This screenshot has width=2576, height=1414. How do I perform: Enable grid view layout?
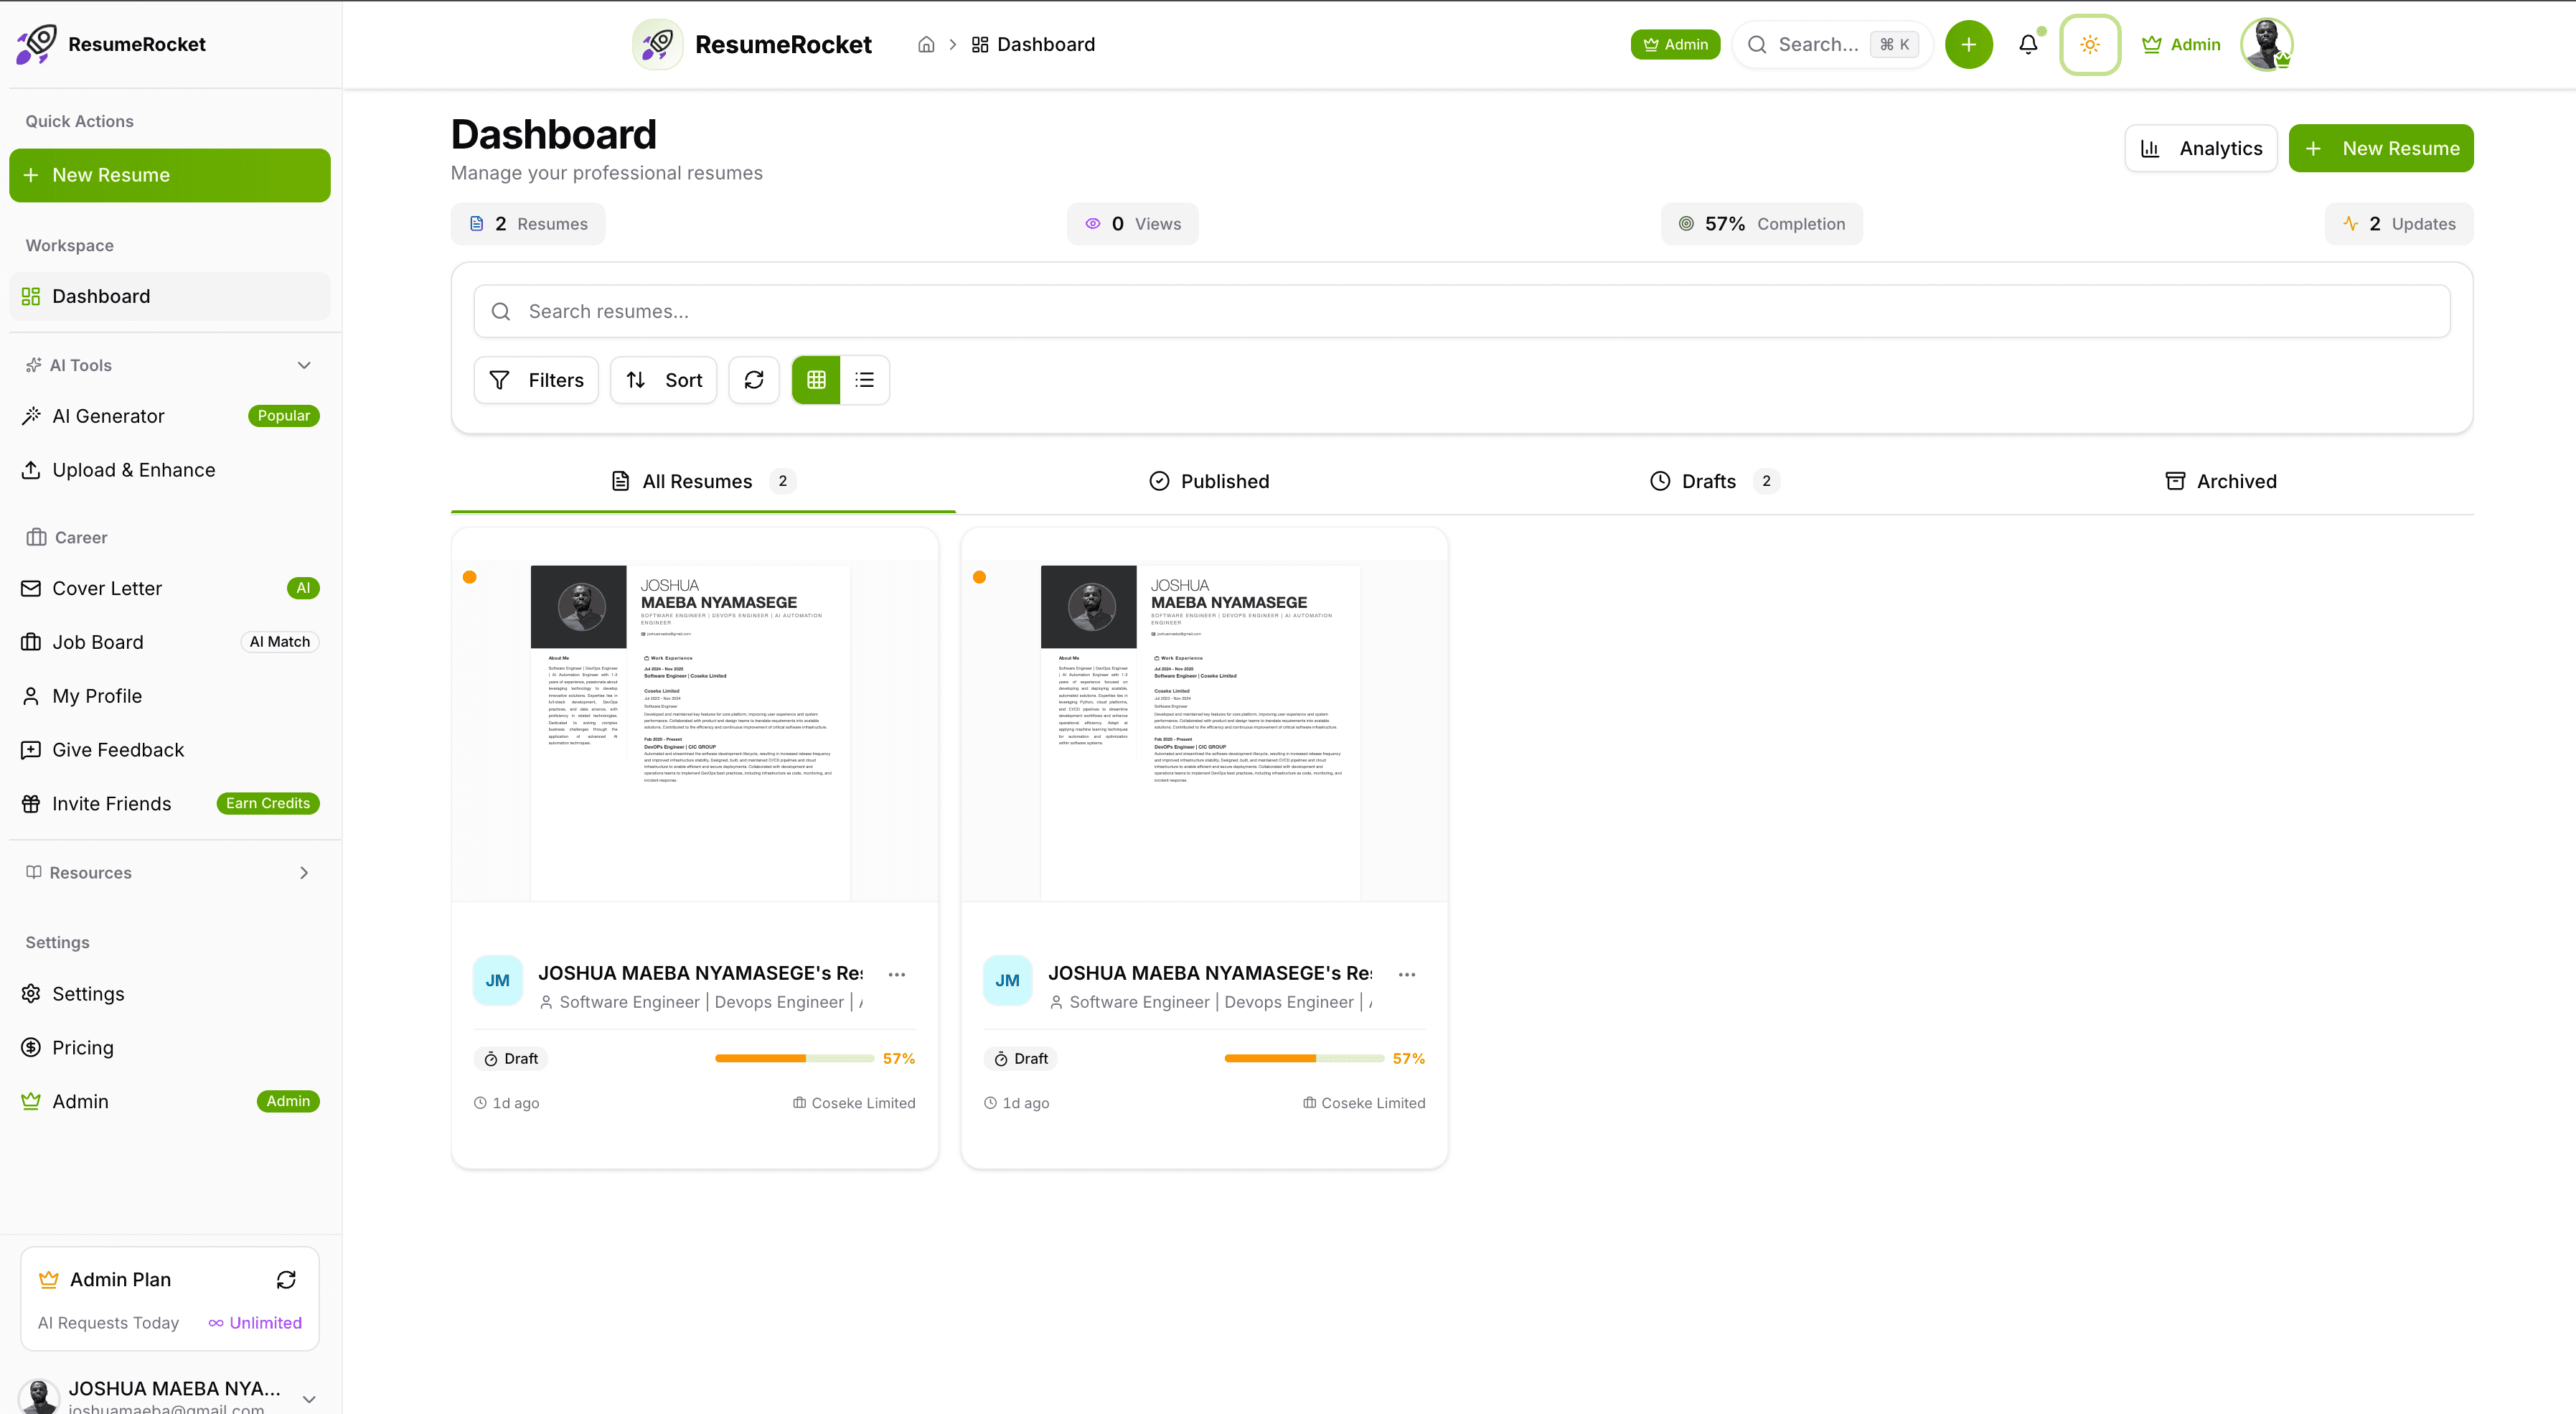click(x=815, y=380)
